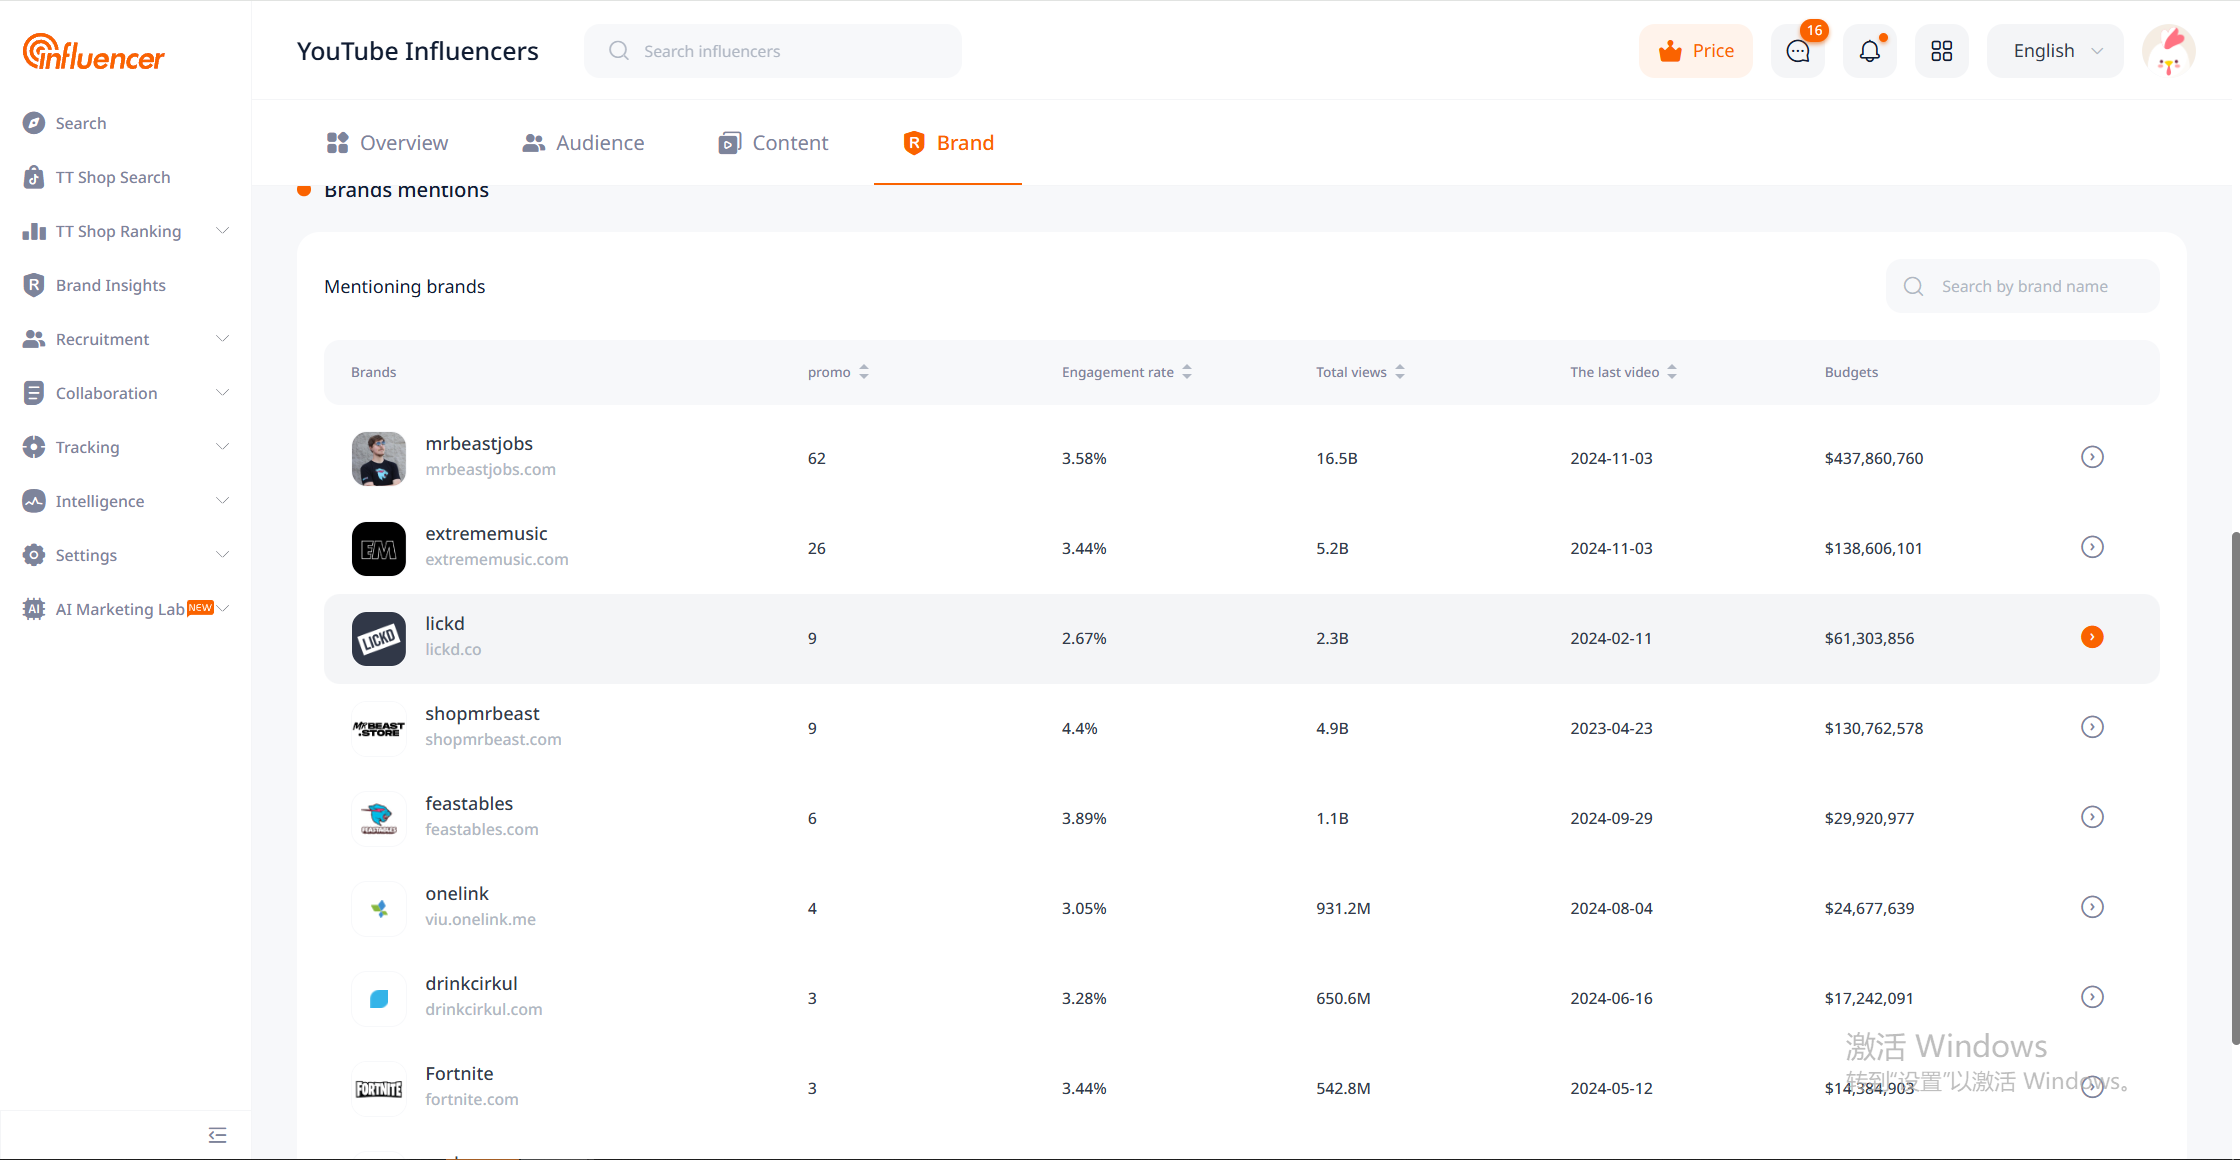The width and height of the screenshot is (2240, 1160).
Task: Click the extrememusic brand logo
Action: coord(379,549)
